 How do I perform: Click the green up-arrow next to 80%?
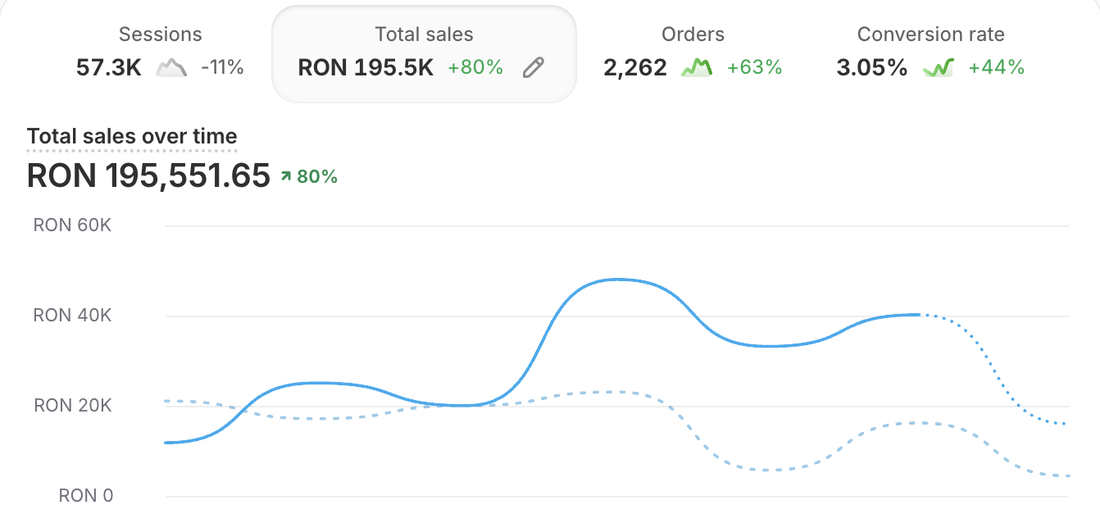(286, 177)
